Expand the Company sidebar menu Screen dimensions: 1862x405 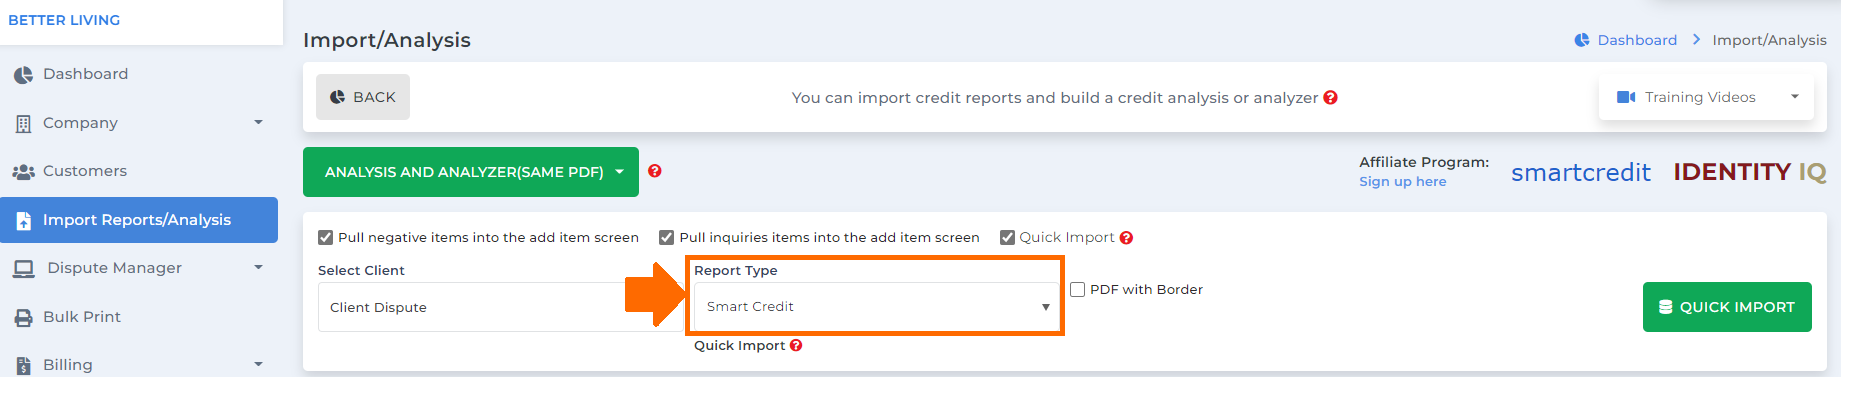[139, 123]
